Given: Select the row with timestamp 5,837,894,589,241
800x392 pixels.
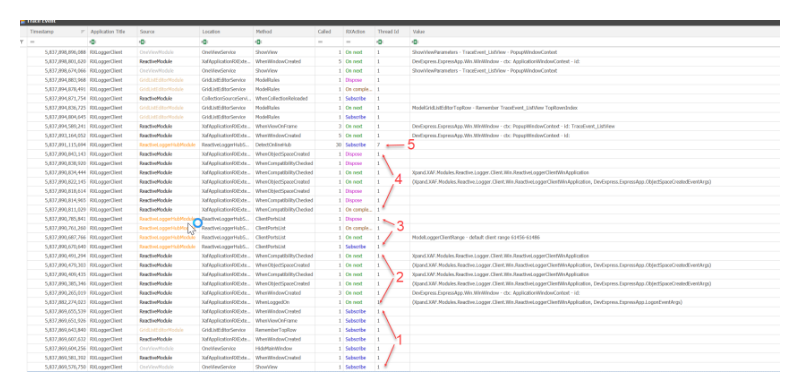Looking at the screenshot, I should tap(403, 126).
